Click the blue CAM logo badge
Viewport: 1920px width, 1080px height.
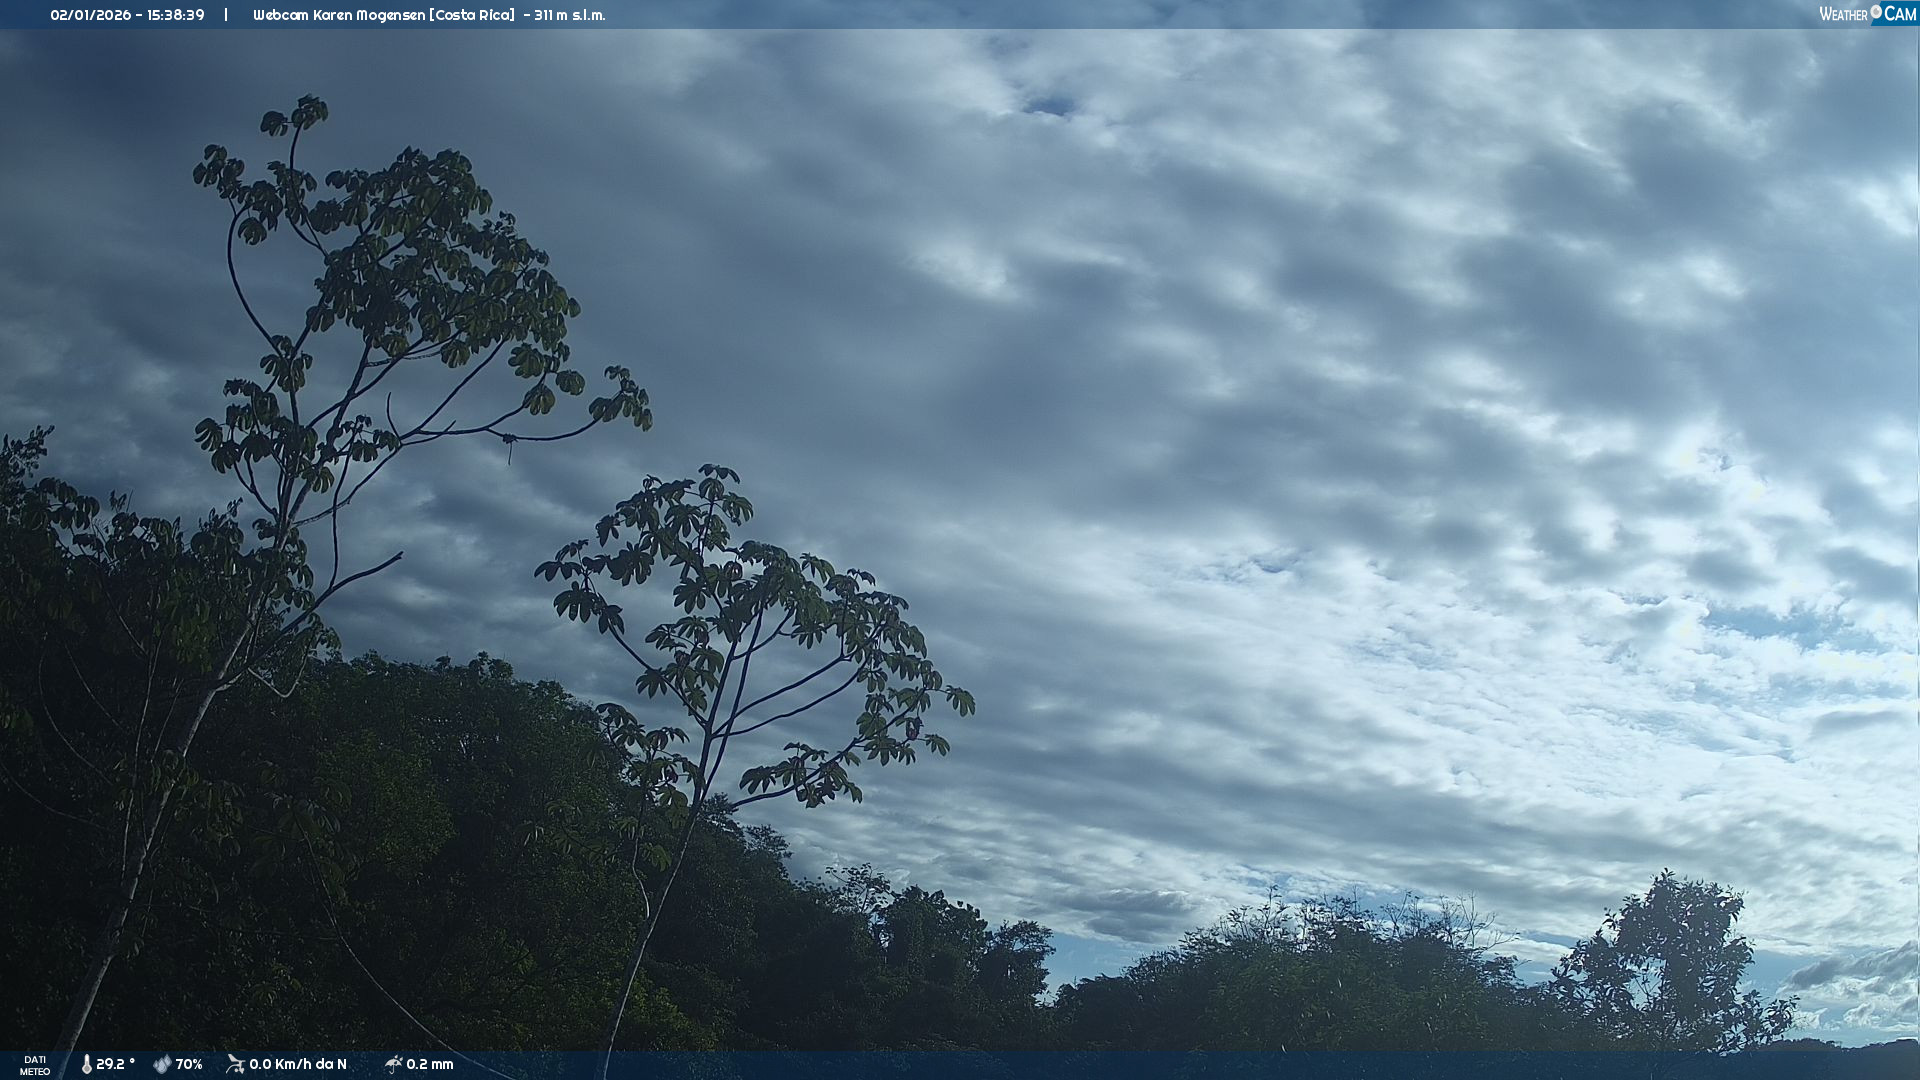tap(1899, 14)
